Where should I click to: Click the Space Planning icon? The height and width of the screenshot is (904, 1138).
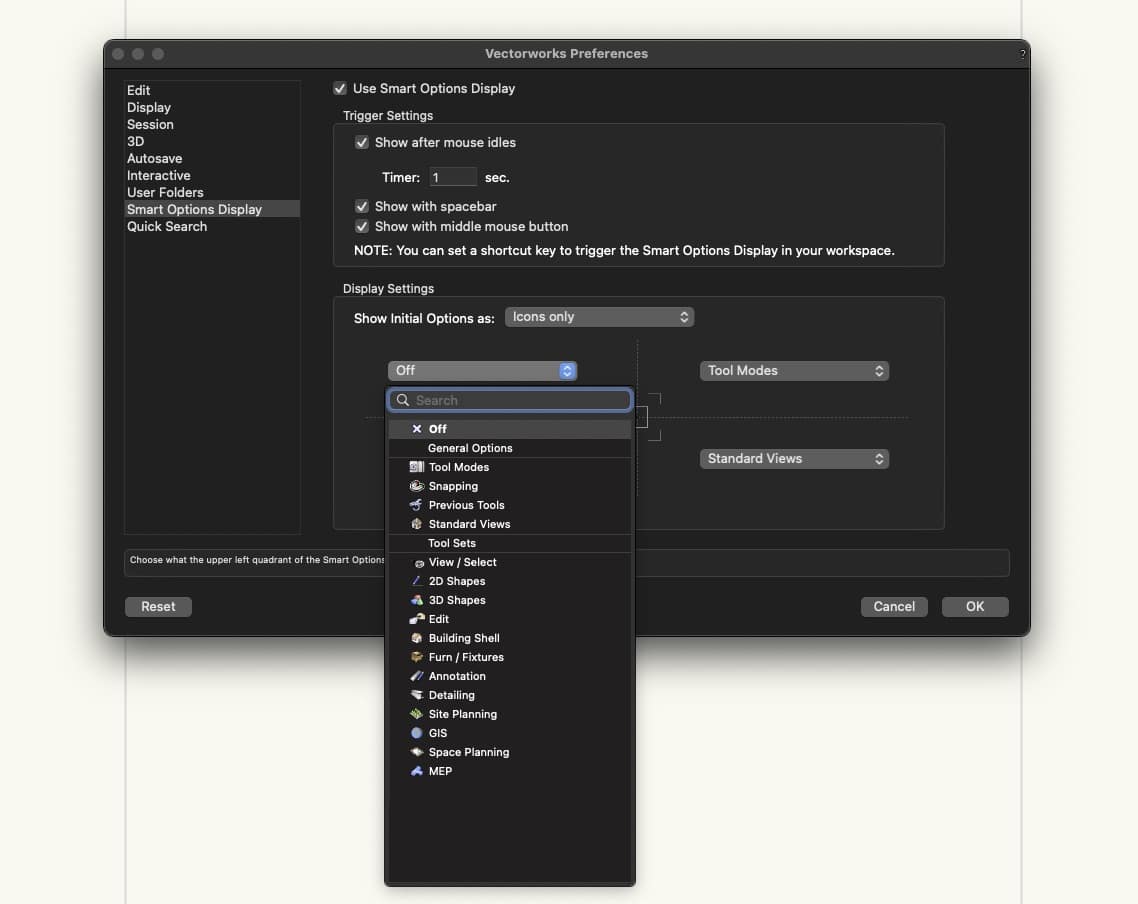417,752
